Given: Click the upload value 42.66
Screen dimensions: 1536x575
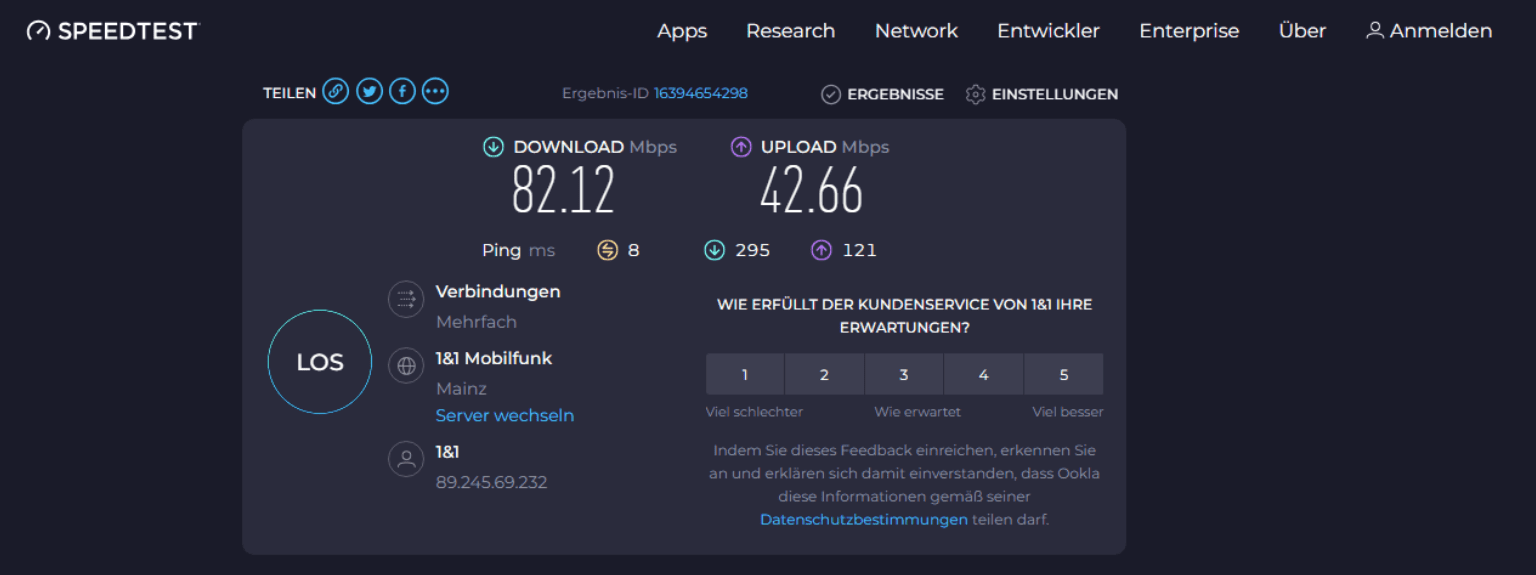Looking at the screenshot, I should (x=811, y=190).
